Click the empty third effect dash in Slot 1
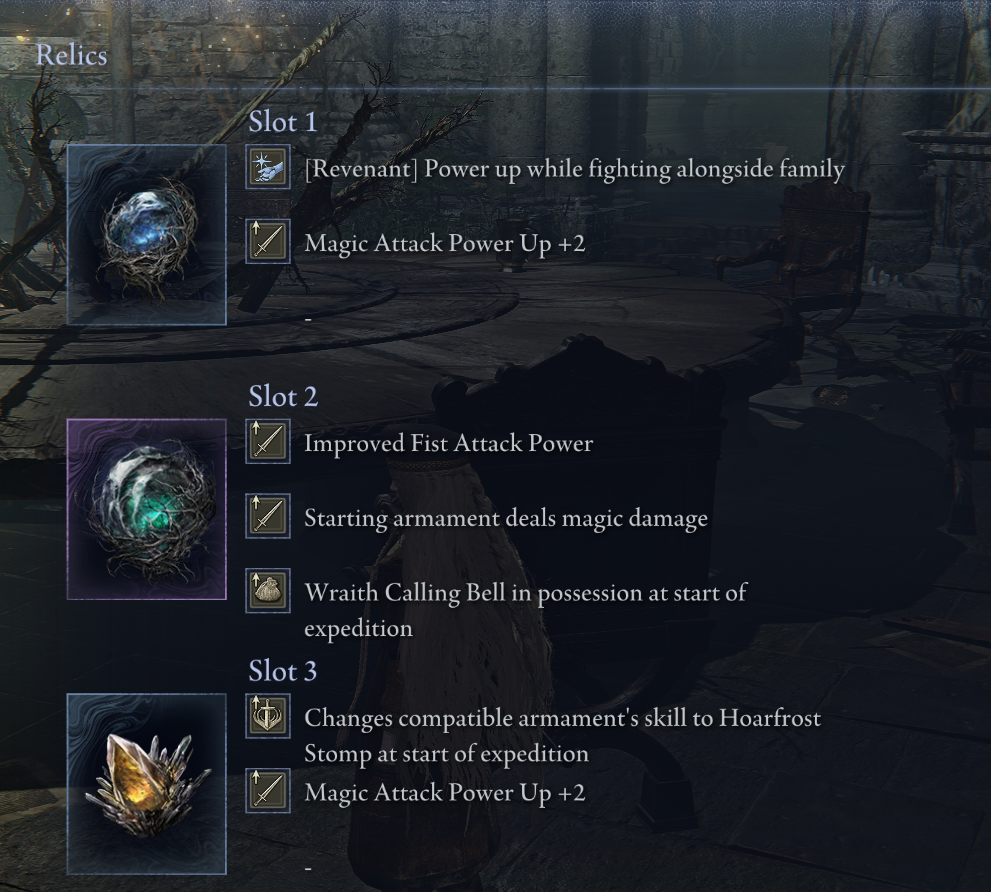The height and width of the screenshot is (892, 991). pos(308,321)
